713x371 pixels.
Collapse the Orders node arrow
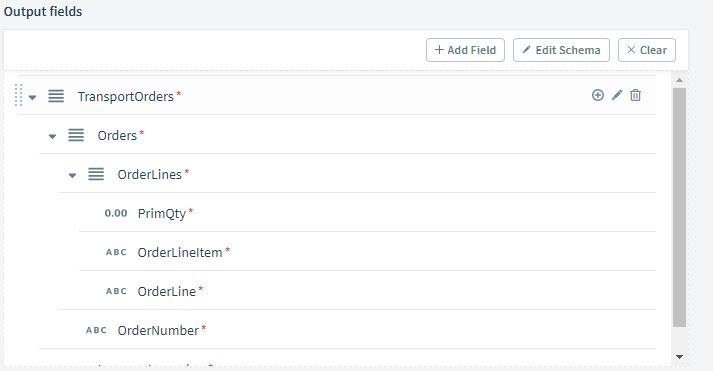[x=52, y=136]
